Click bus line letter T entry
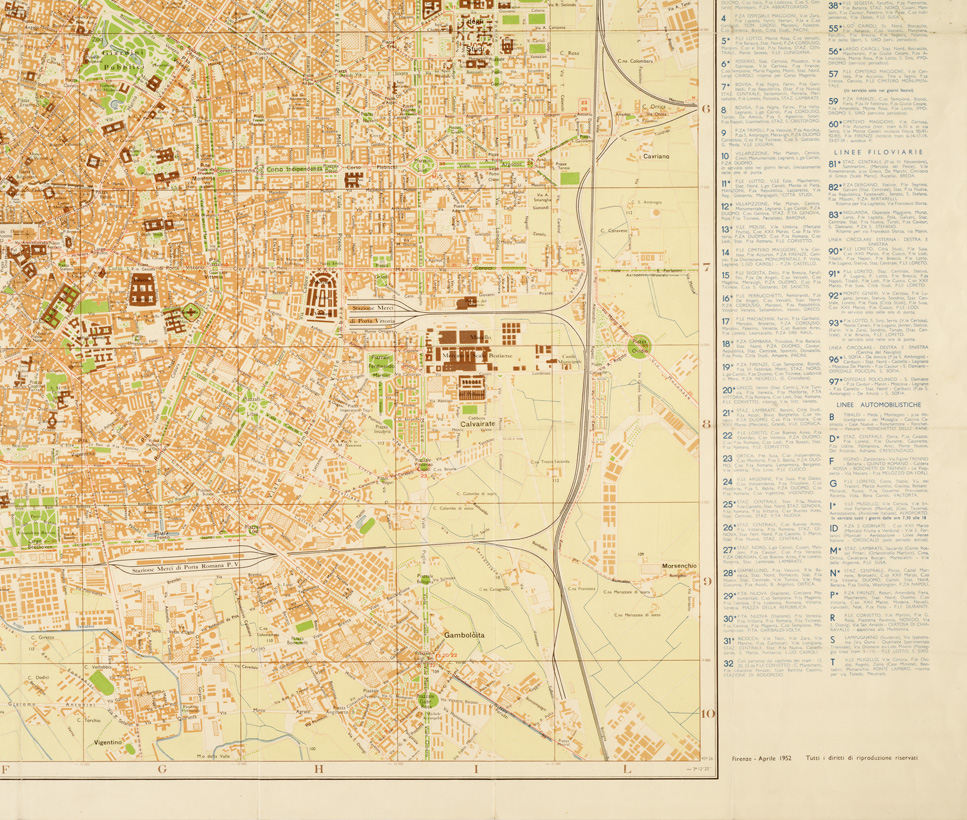Screen dimensions: 967x820 pyautogui.click(x=833, y=661)
